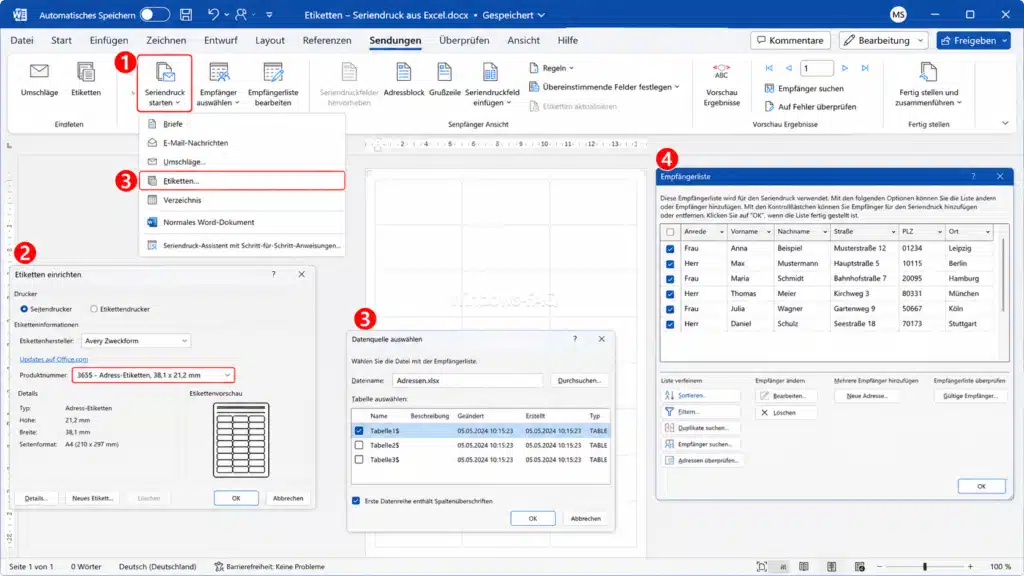Open Seriendruck starten dropdown
The height and width of the screenshot is (576, 1024).
165,84
